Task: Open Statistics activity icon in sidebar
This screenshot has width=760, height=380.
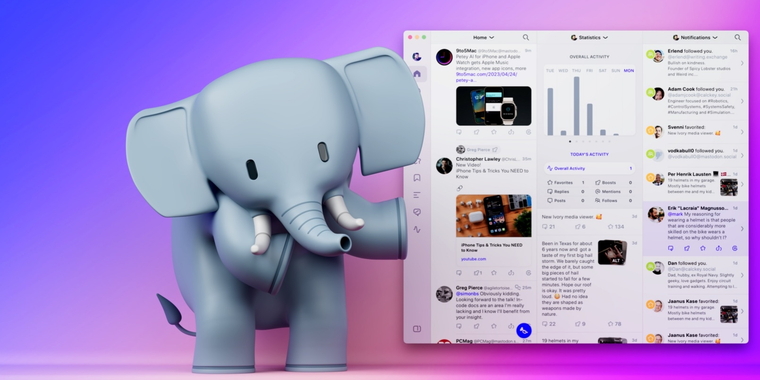Action: 417,230
